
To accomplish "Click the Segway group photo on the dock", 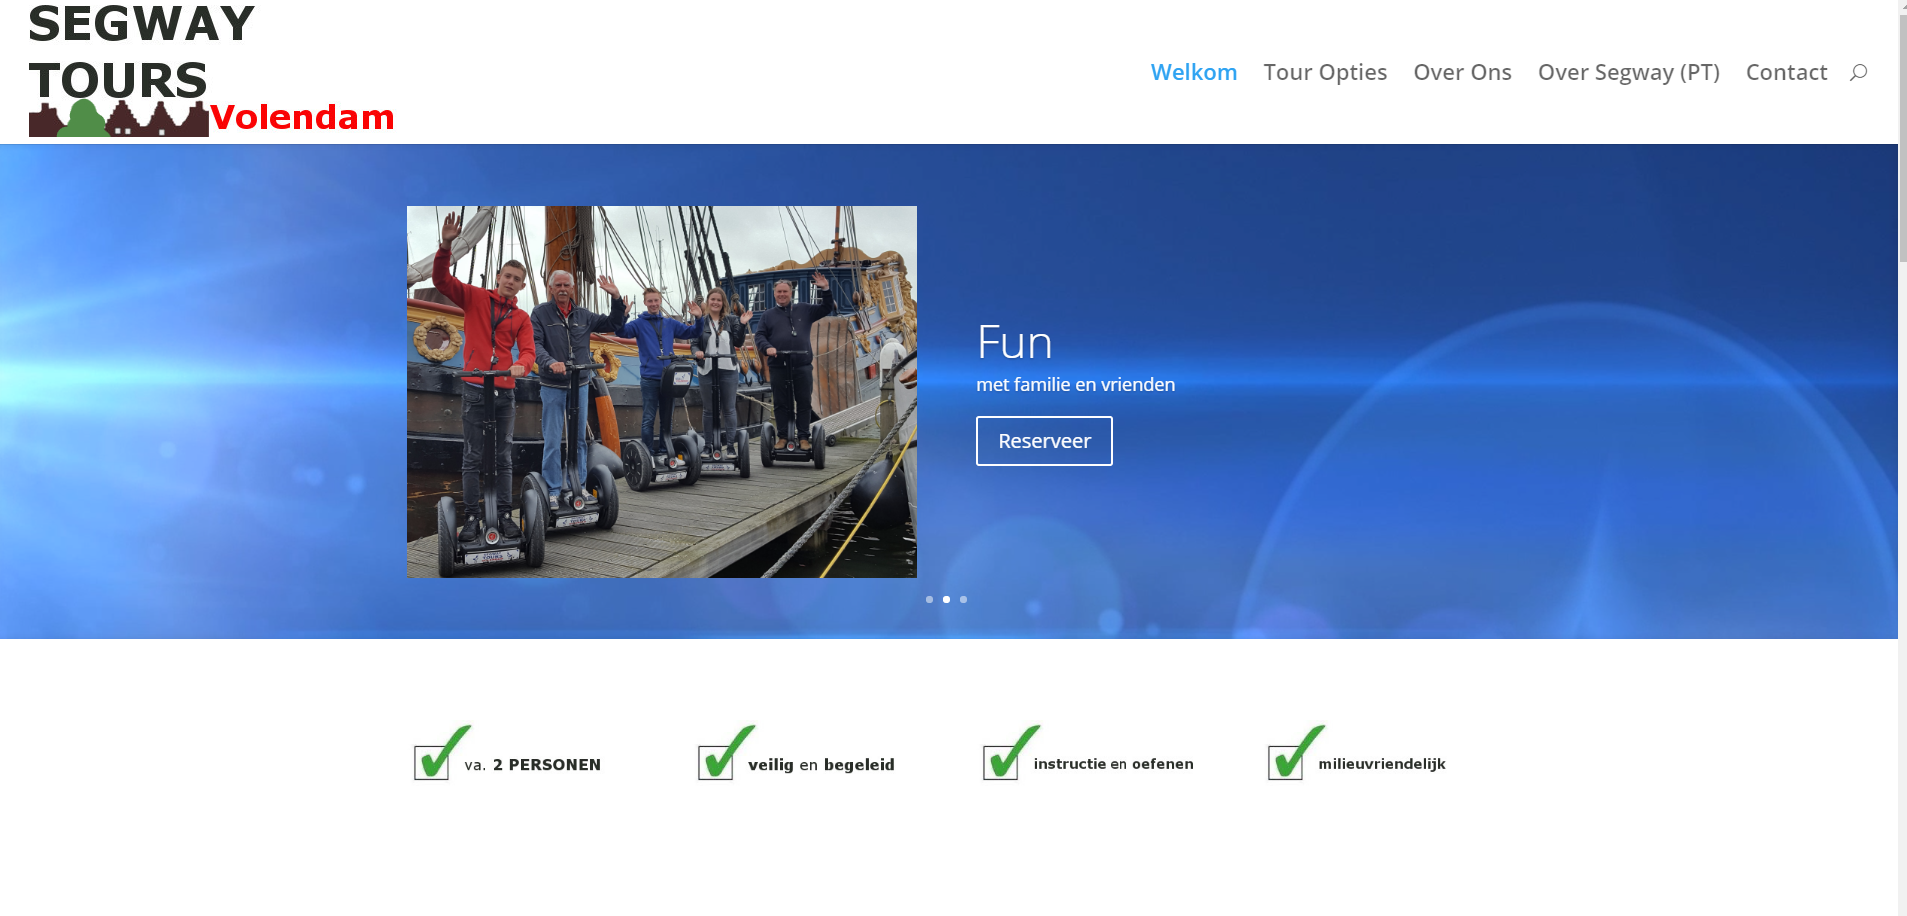I will pos(662,392).
